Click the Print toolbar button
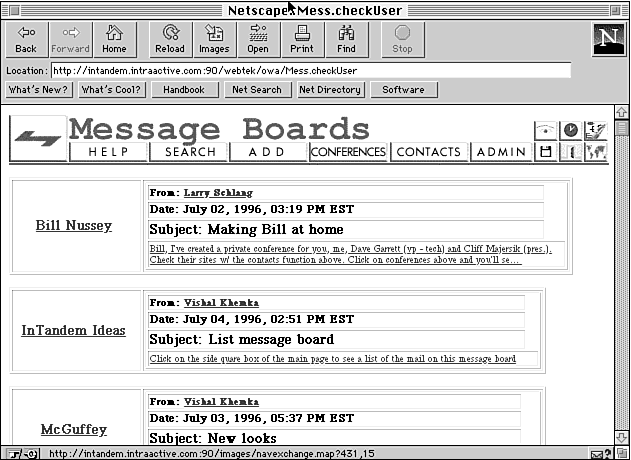This screenshot has height=460, width=631. coord(302,39)
